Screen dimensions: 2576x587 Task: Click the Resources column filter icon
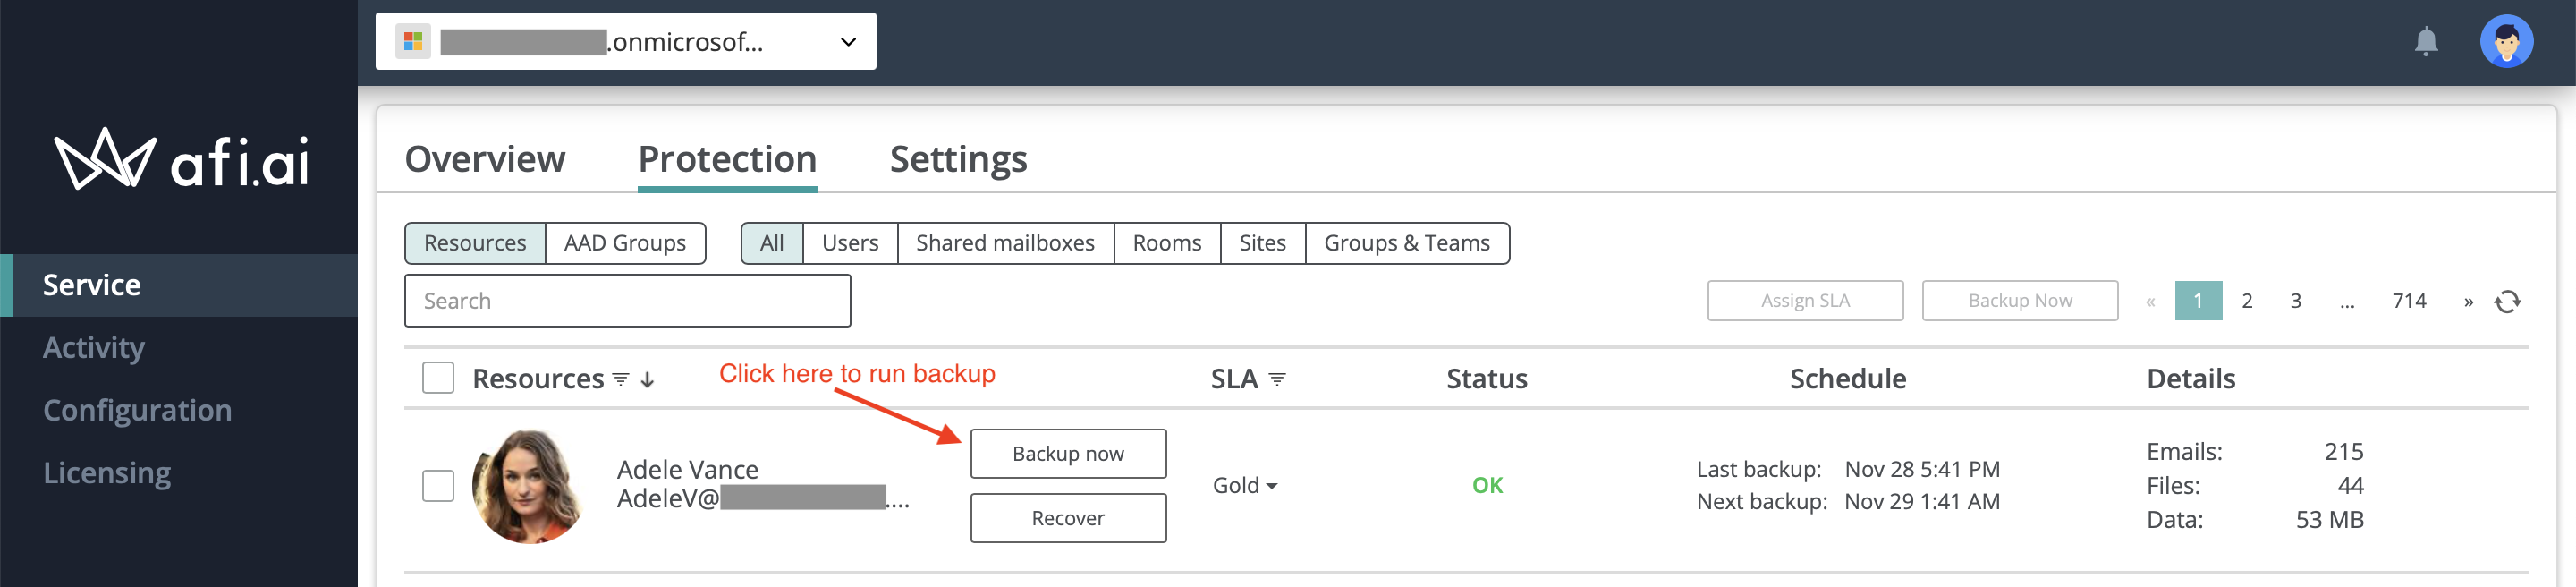pyautogui.click(x=620, y=379)
